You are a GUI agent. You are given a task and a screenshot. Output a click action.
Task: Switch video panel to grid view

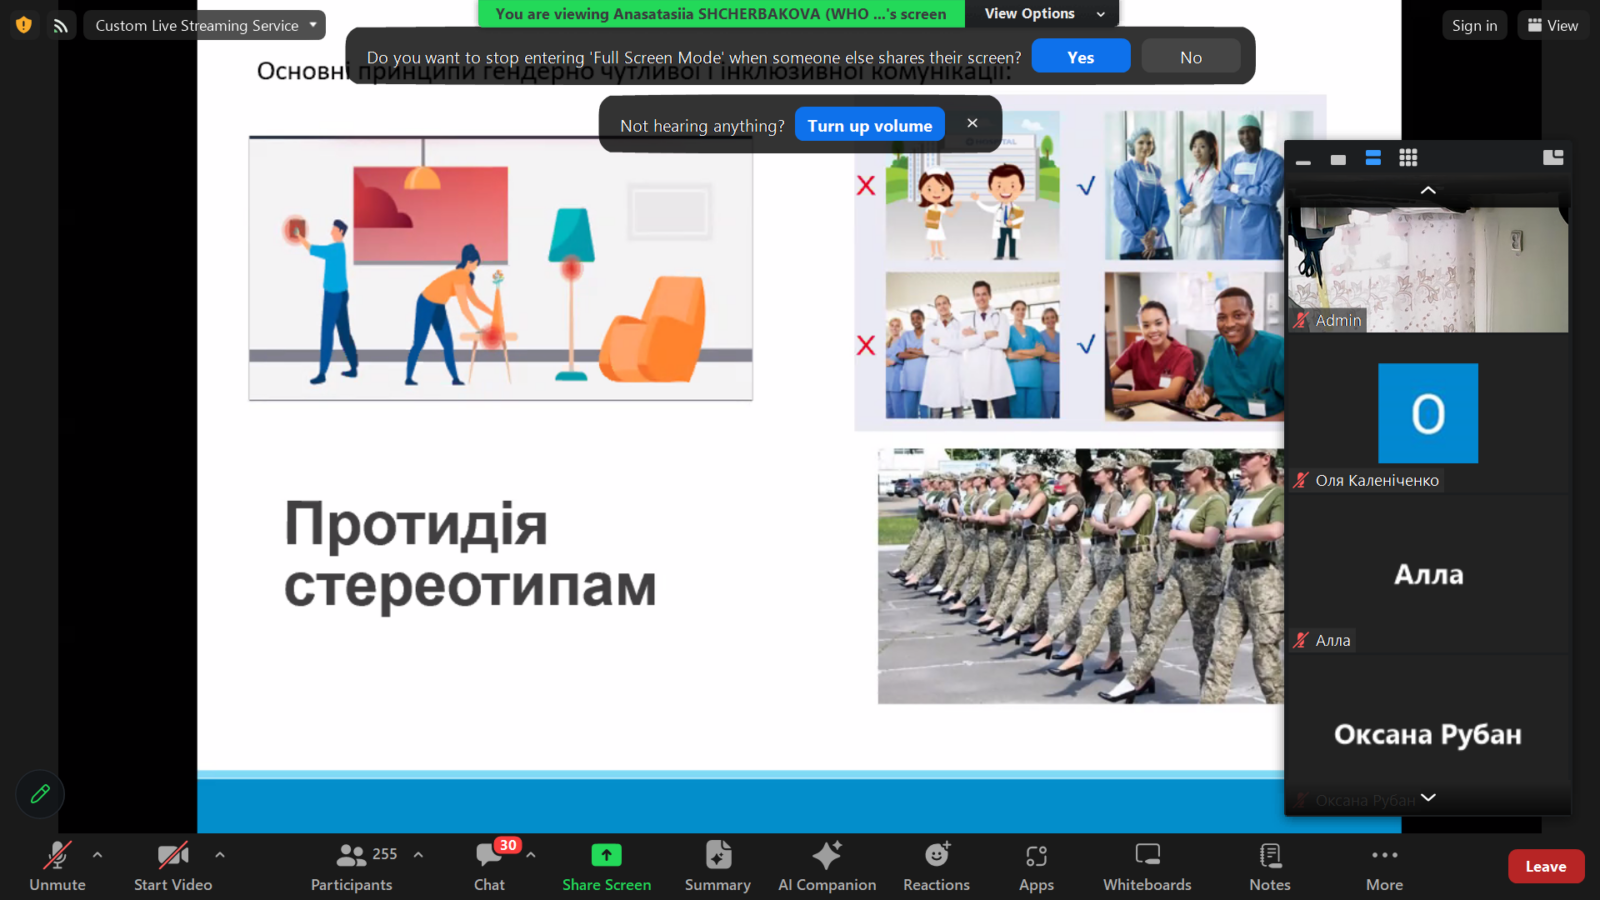[1408, 158]
